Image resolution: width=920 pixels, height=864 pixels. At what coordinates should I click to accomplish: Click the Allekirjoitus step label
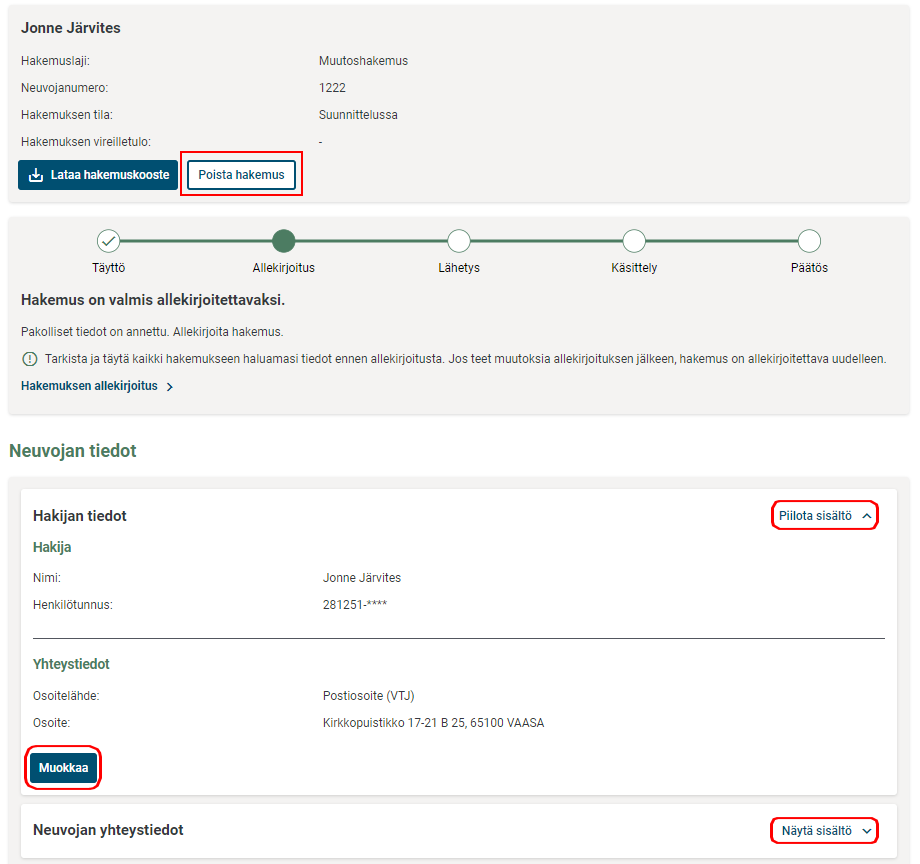coord(284,268)
